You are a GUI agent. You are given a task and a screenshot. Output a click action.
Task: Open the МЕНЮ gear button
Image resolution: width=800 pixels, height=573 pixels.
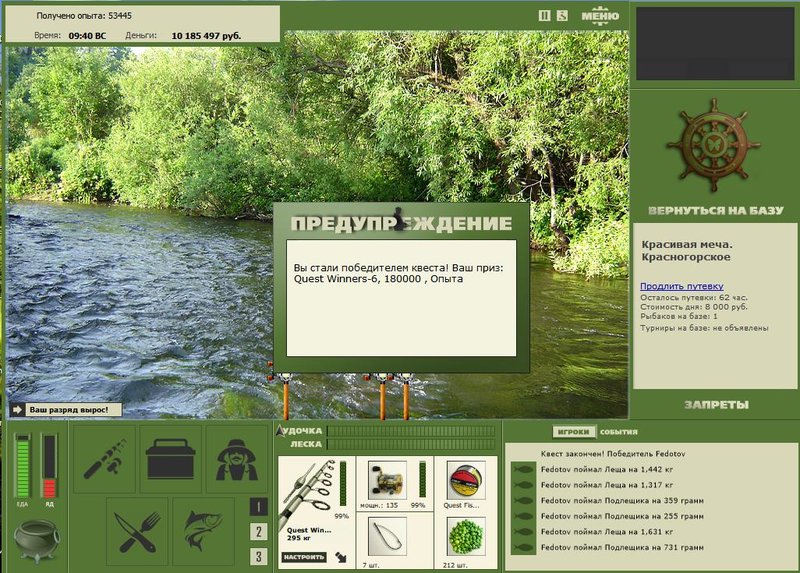600,16
